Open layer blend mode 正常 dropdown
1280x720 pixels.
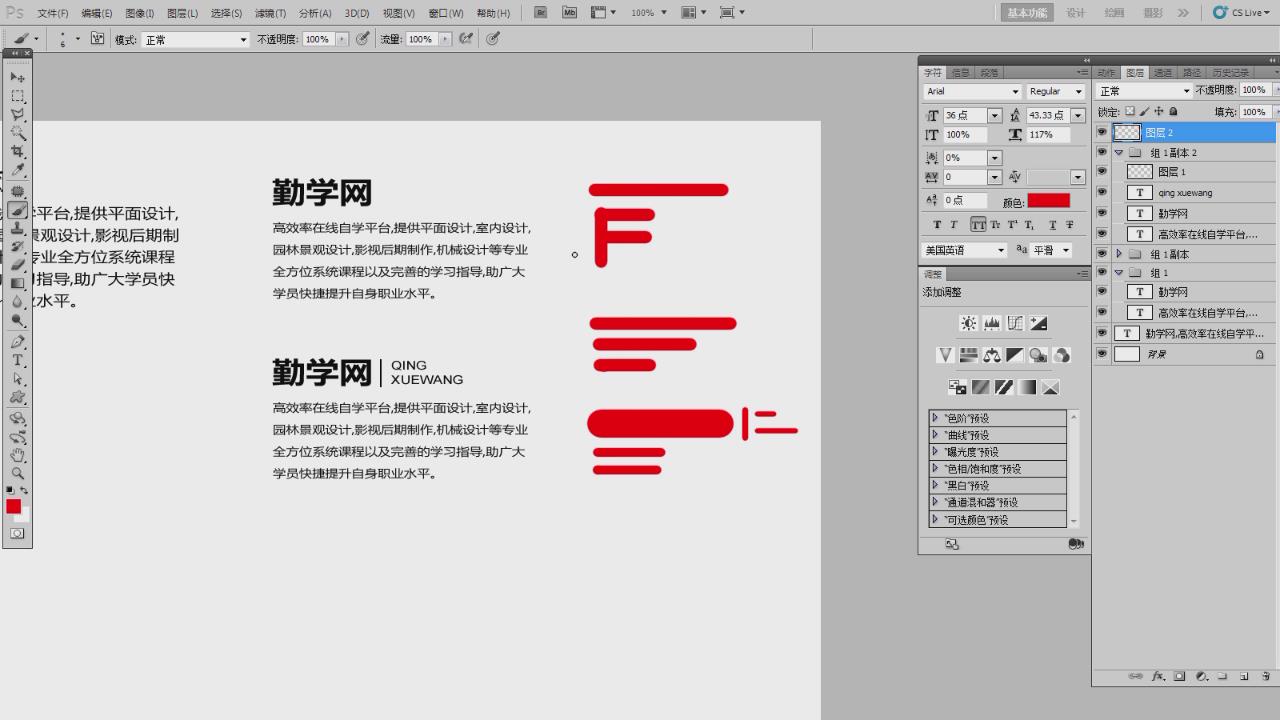point(1145,91)
